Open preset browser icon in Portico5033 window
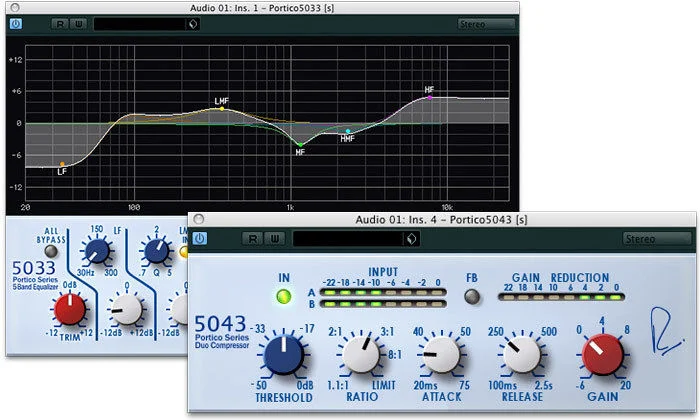Image resolution: width=700 pixels, height=420 pixels. (x=193, y=24)
